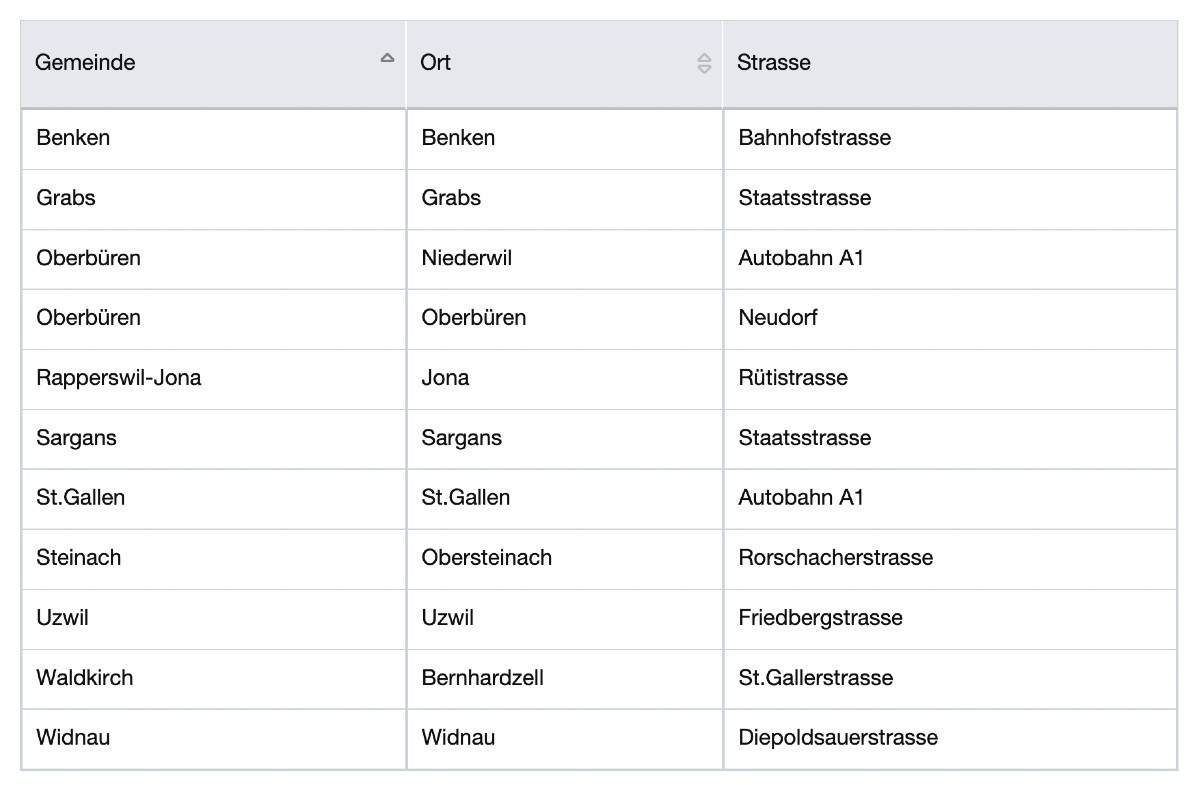This screenshot has width=1200, height=800.
Task: Select the Benken cell in Gemeinde column
Action: tap(73, 138)
